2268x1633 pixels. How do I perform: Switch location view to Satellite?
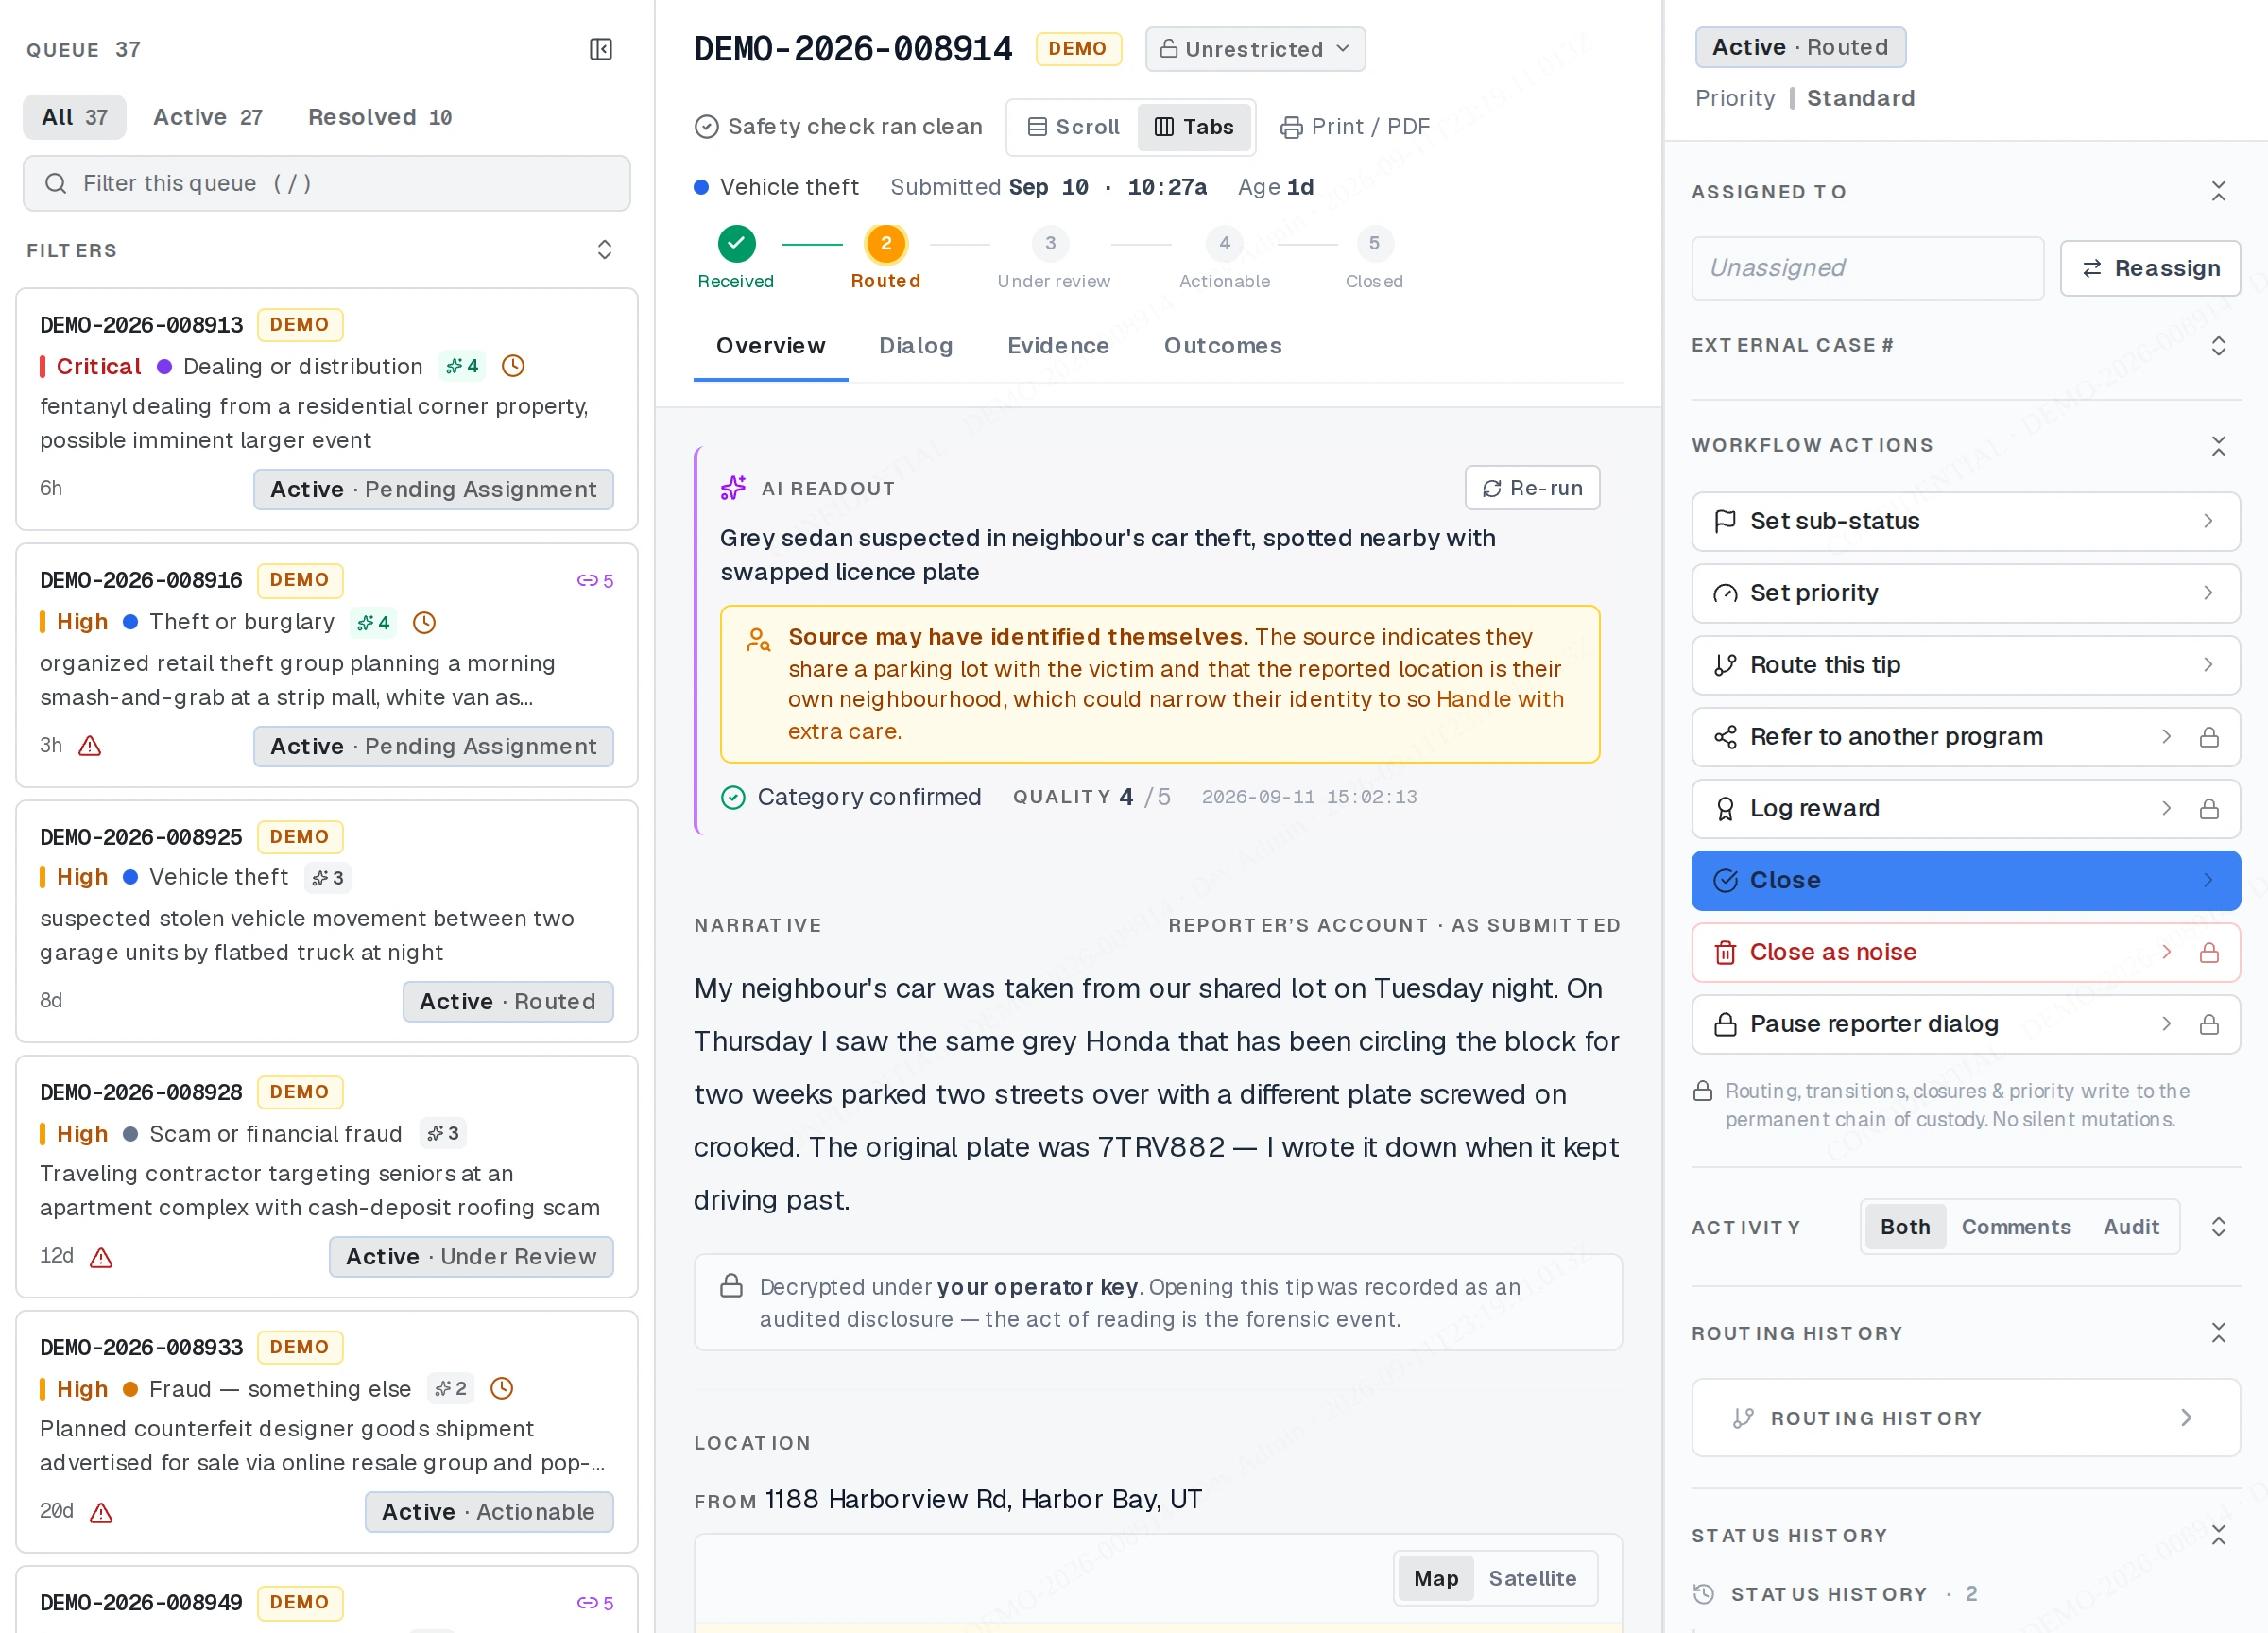pos(1532,1578)
